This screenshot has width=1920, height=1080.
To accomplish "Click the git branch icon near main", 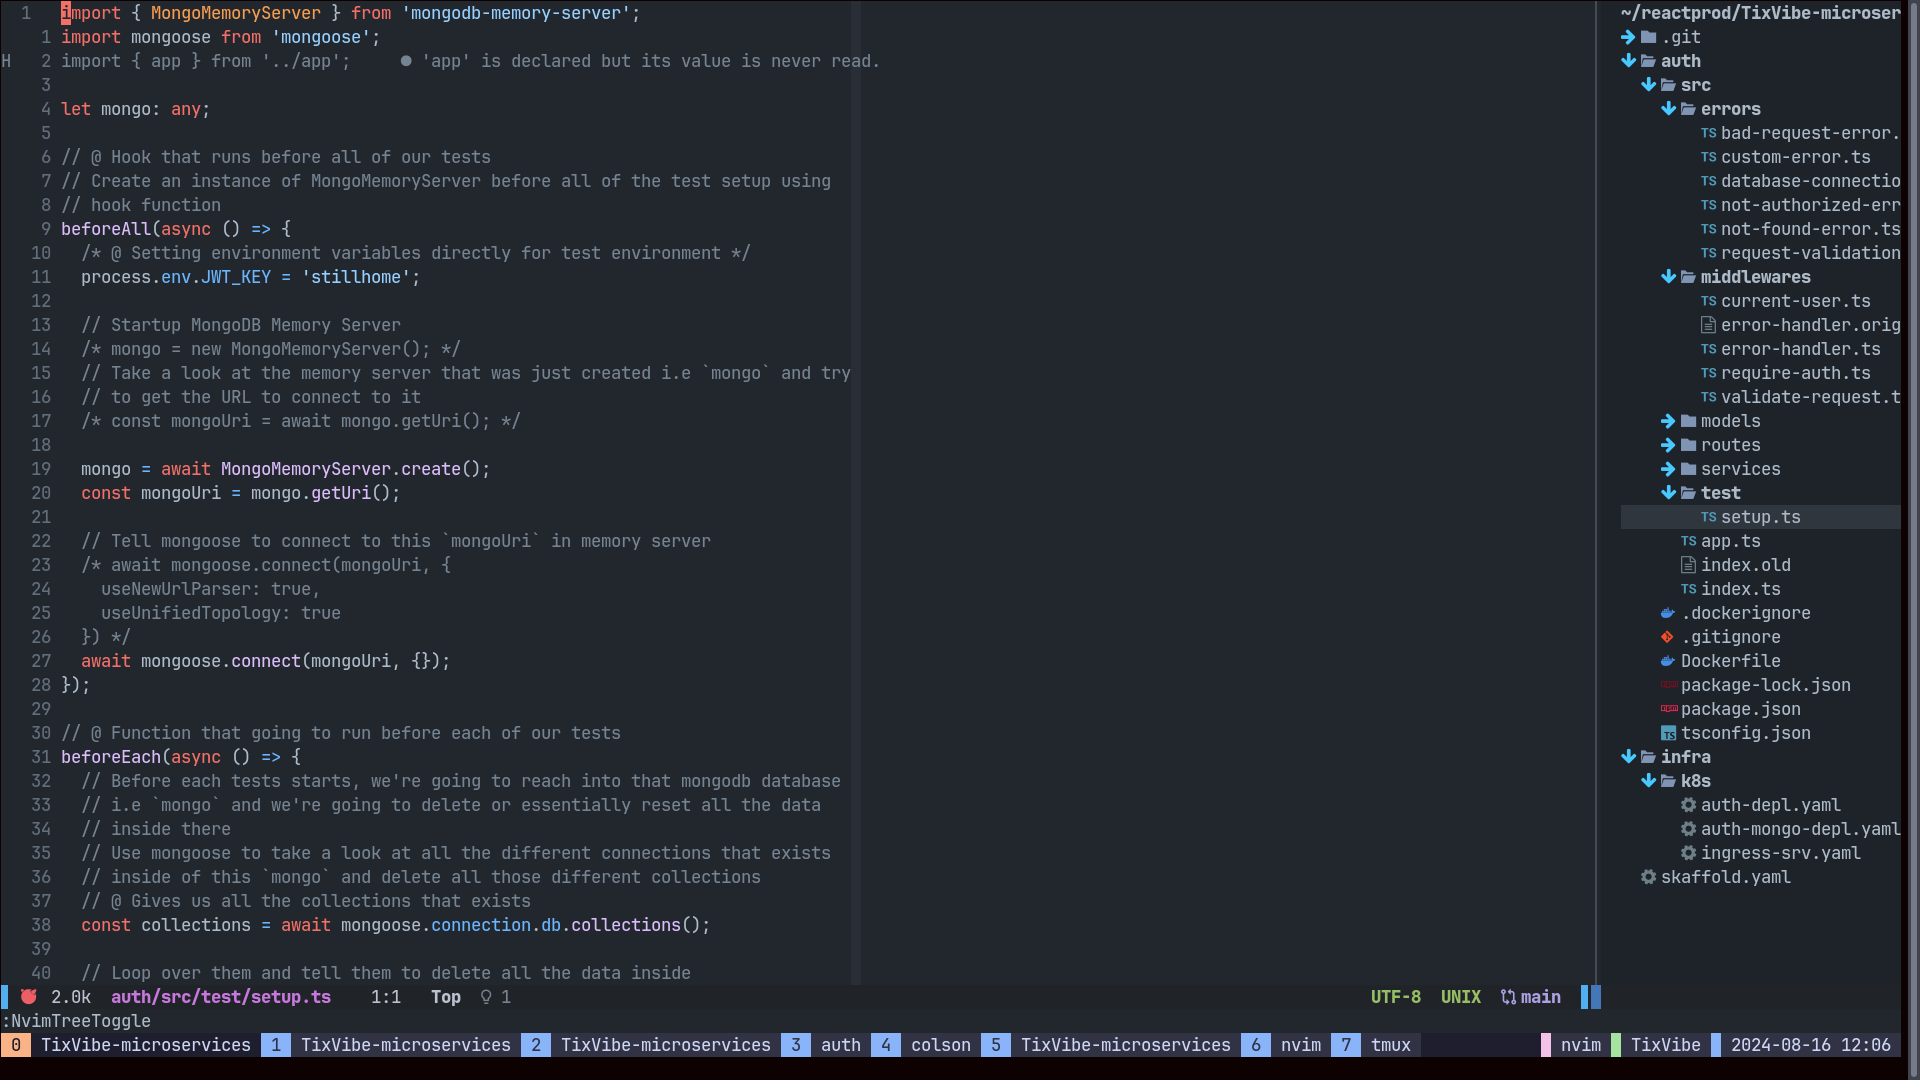I will click(1508, 997).
